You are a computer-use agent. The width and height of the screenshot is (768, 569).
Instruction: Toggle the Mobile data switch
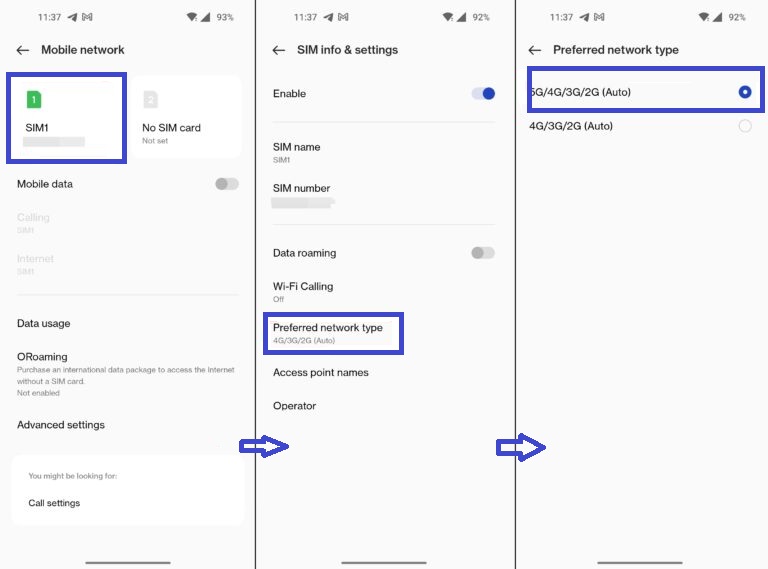tap(227, 184)
